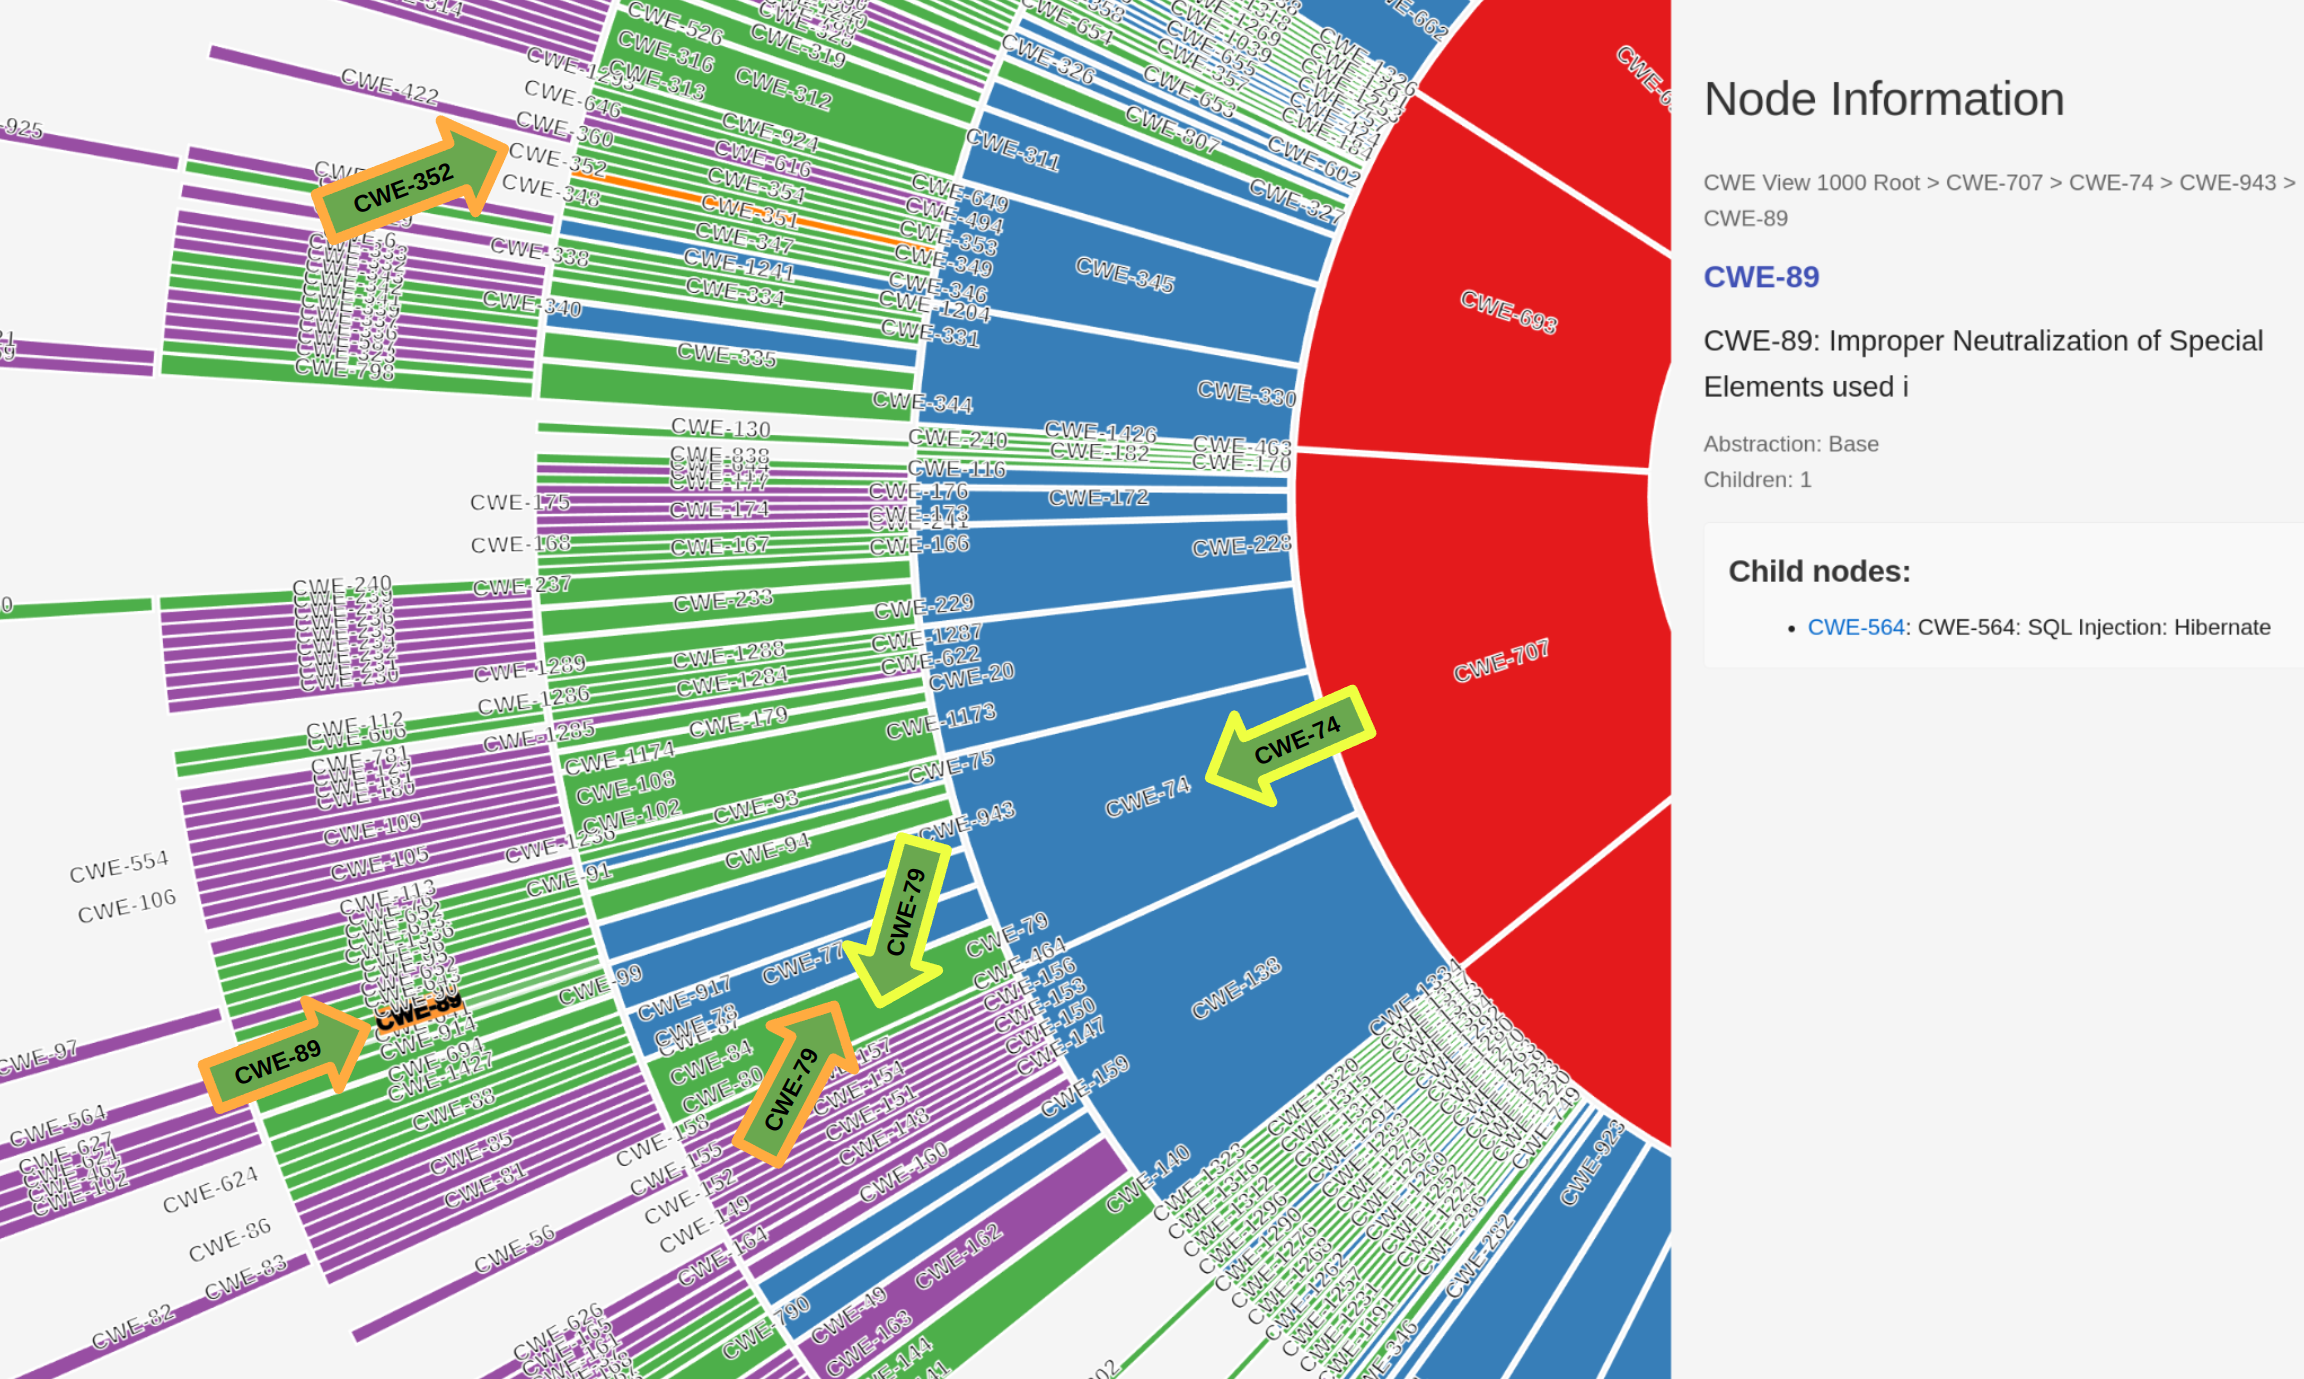
Task: Select the blue CWE-345 segment
Action: tap(1124, 274)
